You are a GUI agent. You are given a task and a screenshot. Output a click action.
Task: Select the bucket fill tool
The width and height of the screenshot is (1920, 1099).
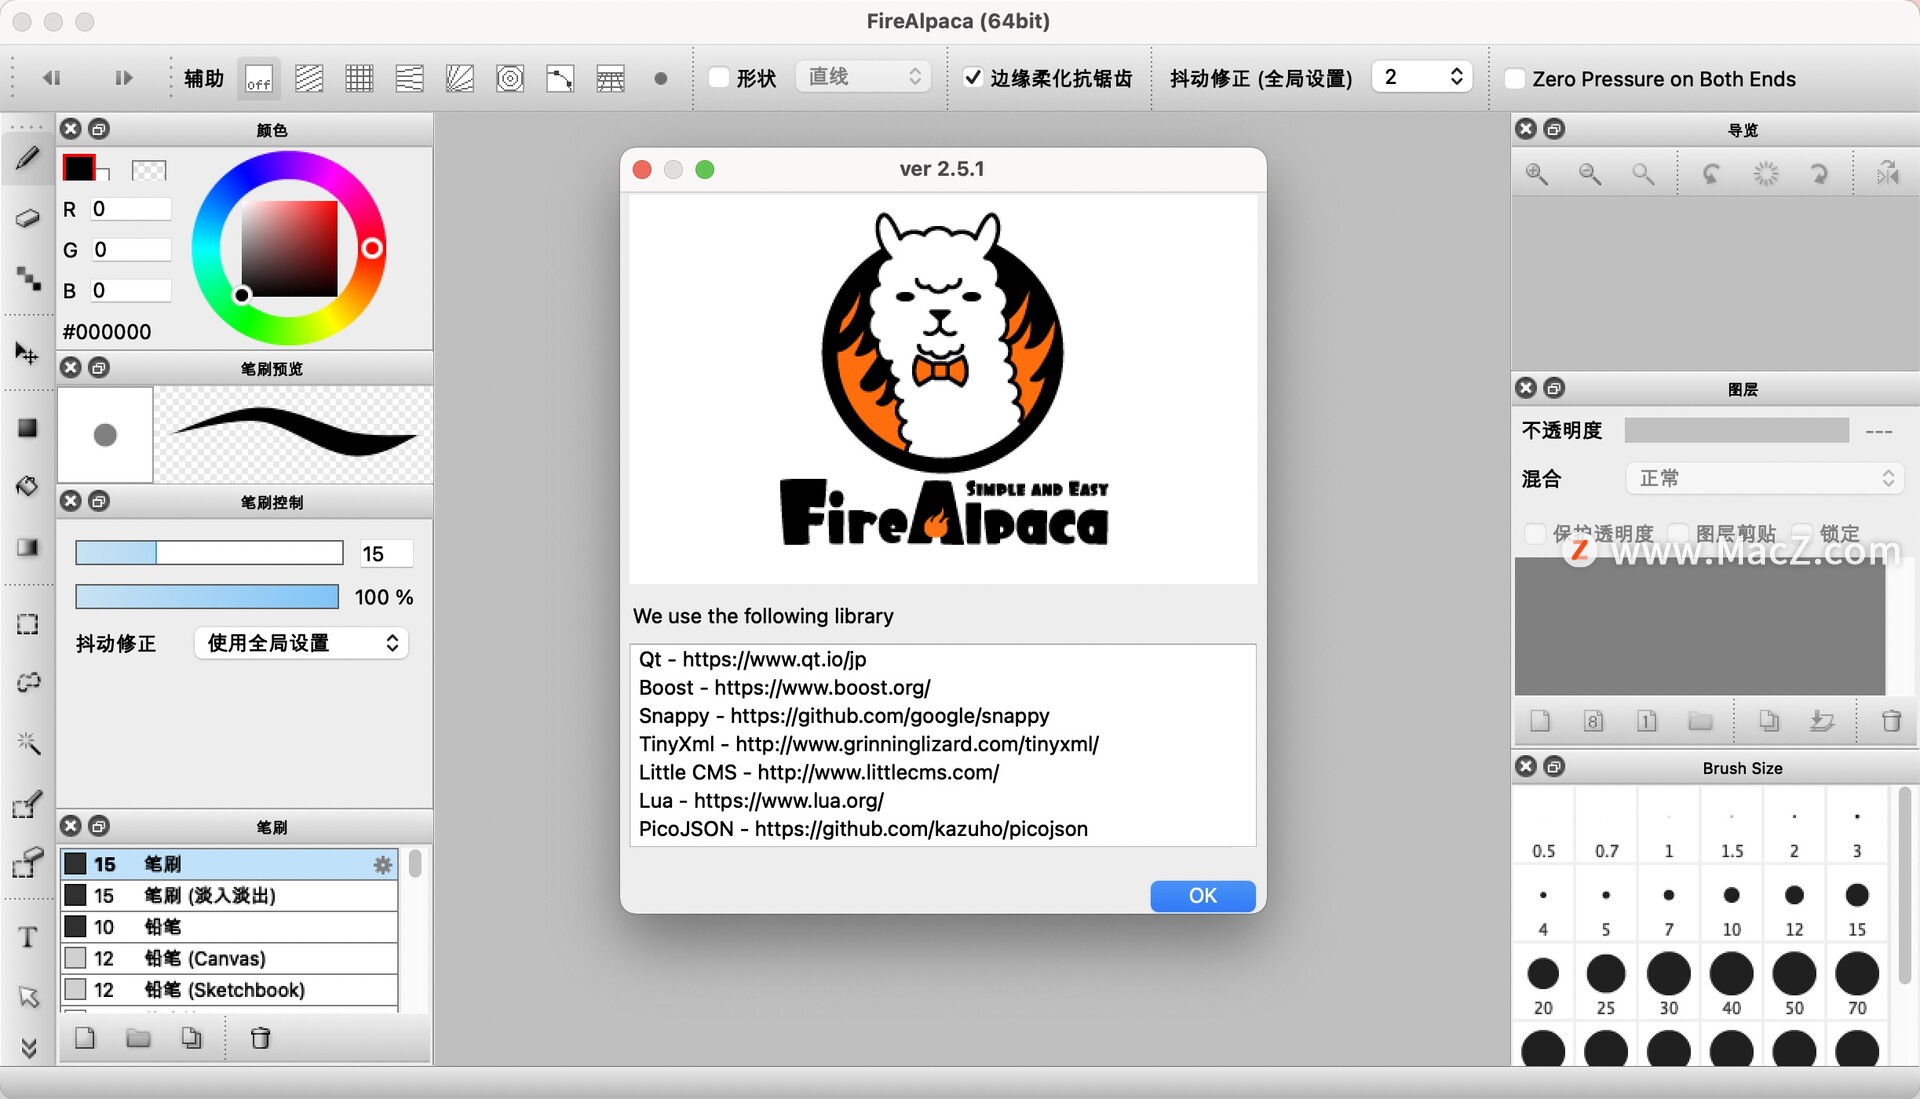click(28, 487)
